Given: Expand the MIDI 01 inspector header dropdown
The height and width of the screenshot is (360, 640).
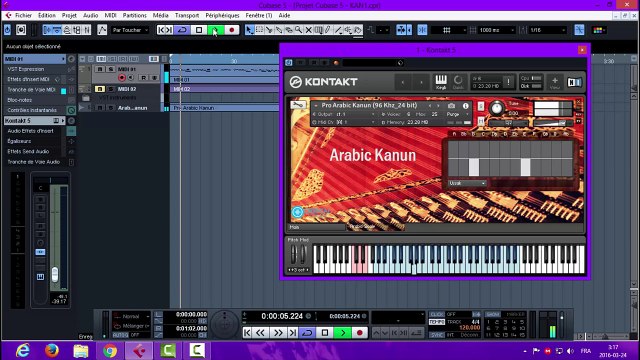Looking at the screenshot, I should (63, 59).
